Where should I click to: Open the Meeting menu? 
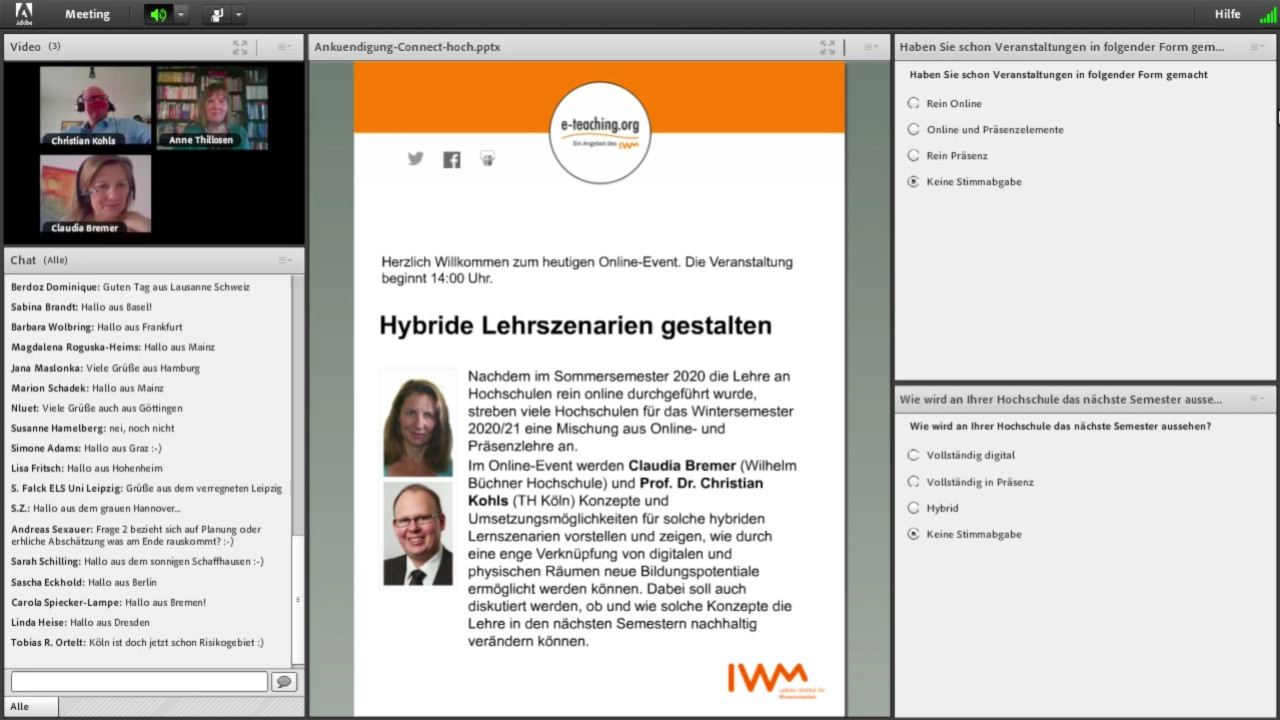pos(87,14)
